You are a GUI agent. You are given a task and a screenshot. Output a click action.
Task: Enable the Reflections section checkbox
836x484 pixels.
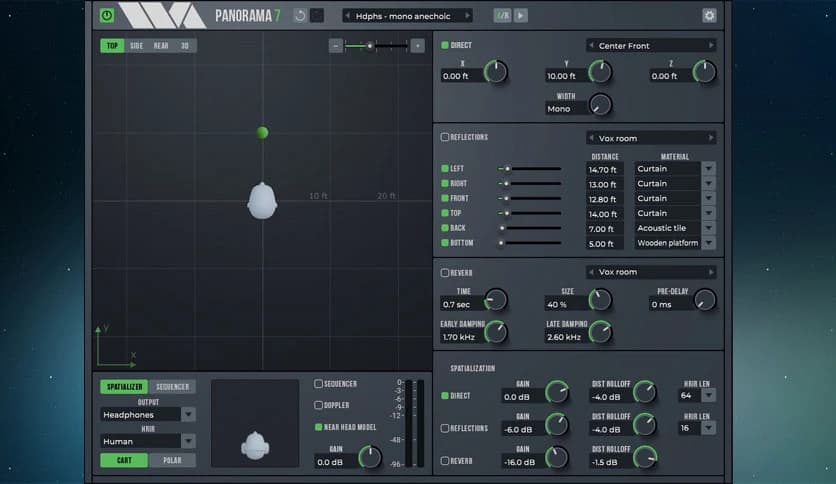445,137
